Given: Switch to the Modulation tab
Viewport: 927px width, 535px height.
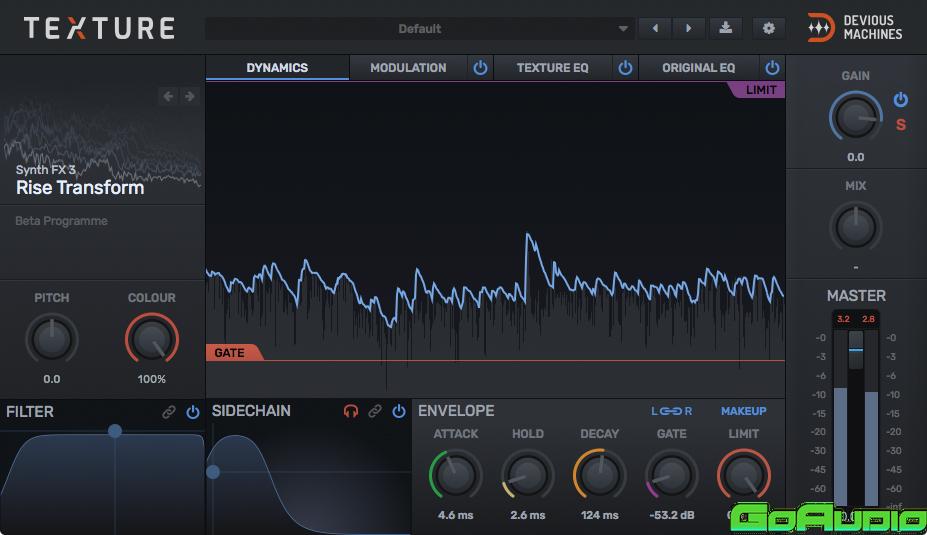Looking at the screenshot, I should [x=408, y=67].
